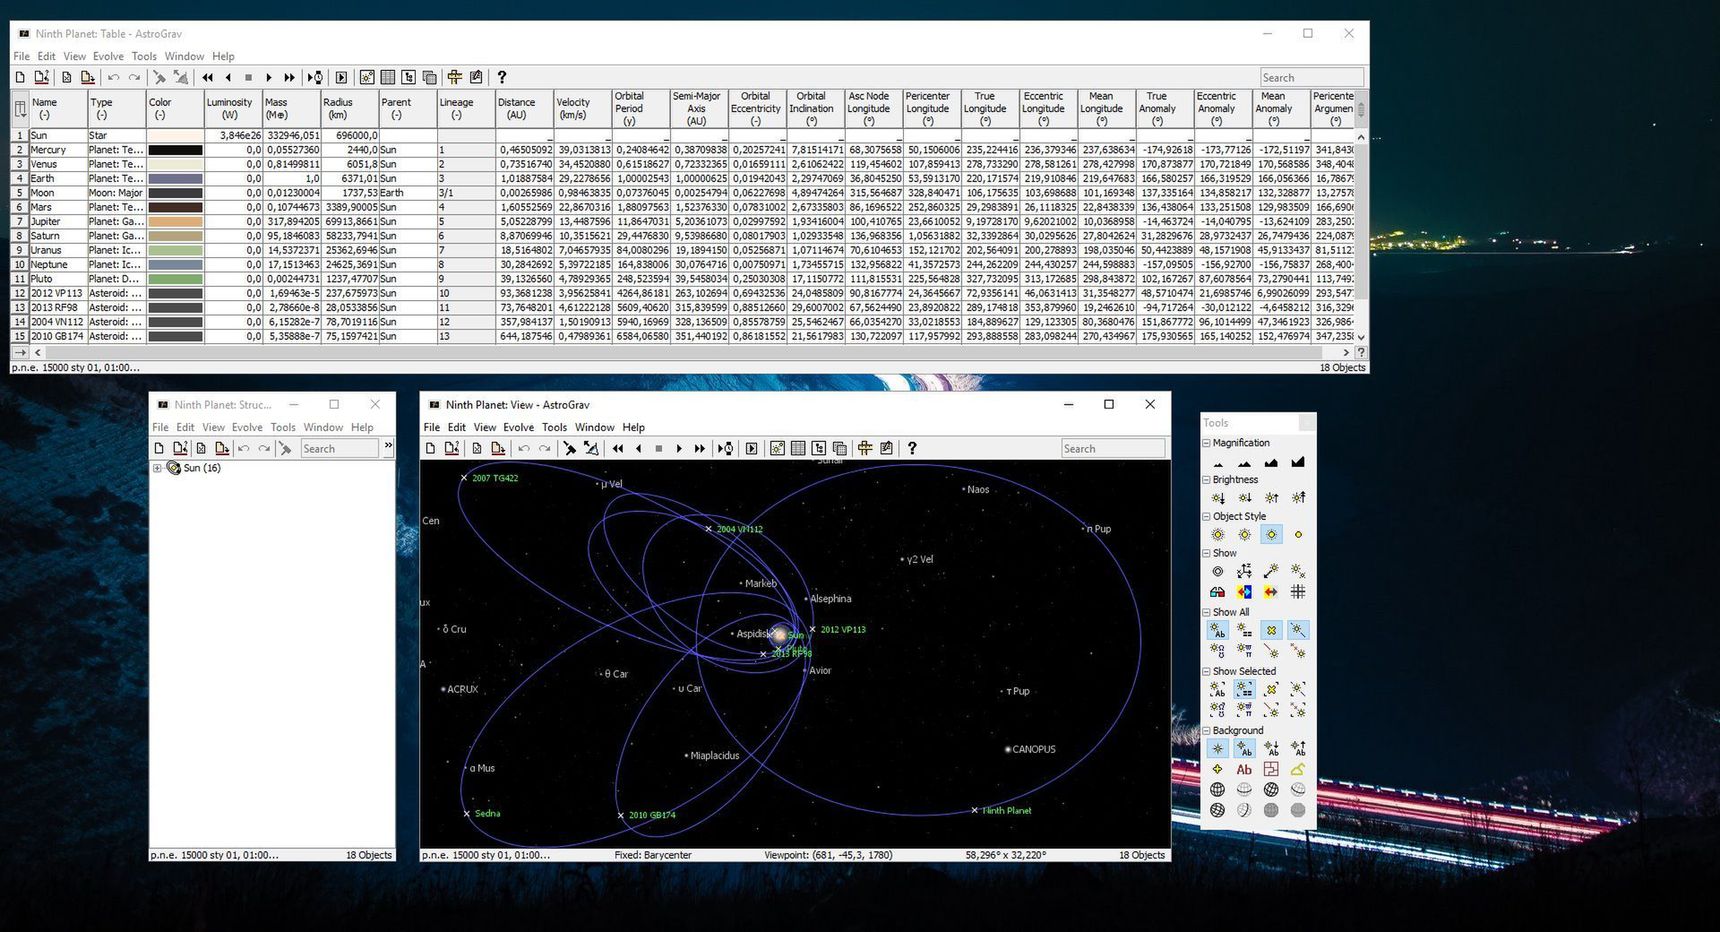This screenshot has height=932, width=1720.
Task: Click the play forward button in Table window toolbar
Action: (x=269, y=77)
